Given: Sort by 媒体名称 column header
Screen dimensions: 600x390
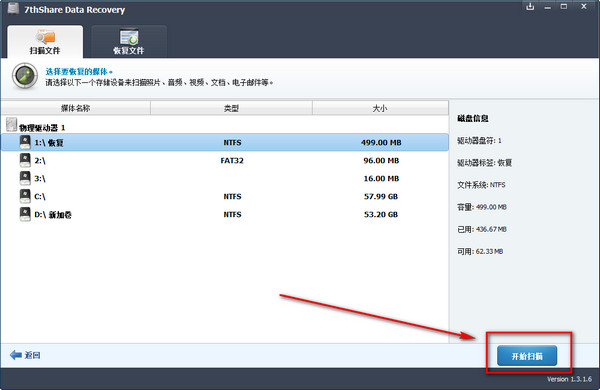Looking at the screenshot, I should click(x=75, y=108).
